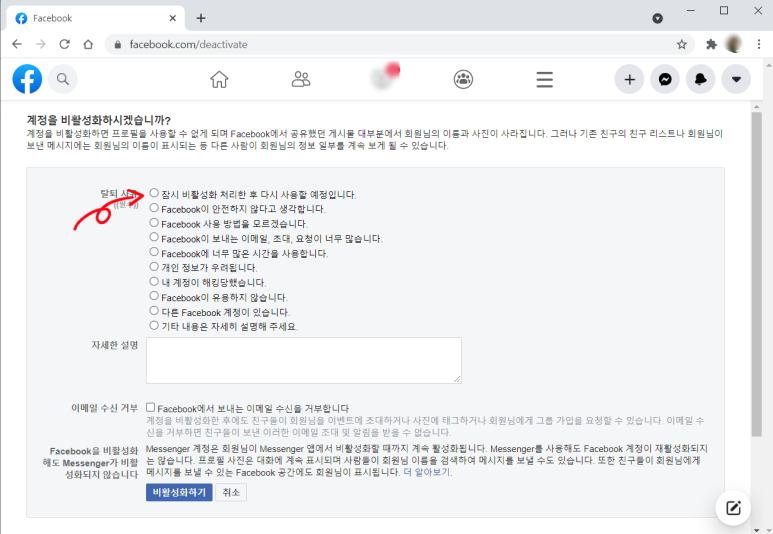Go back in the browser
This screenshot has height=534, width=773.
(17, 44)
